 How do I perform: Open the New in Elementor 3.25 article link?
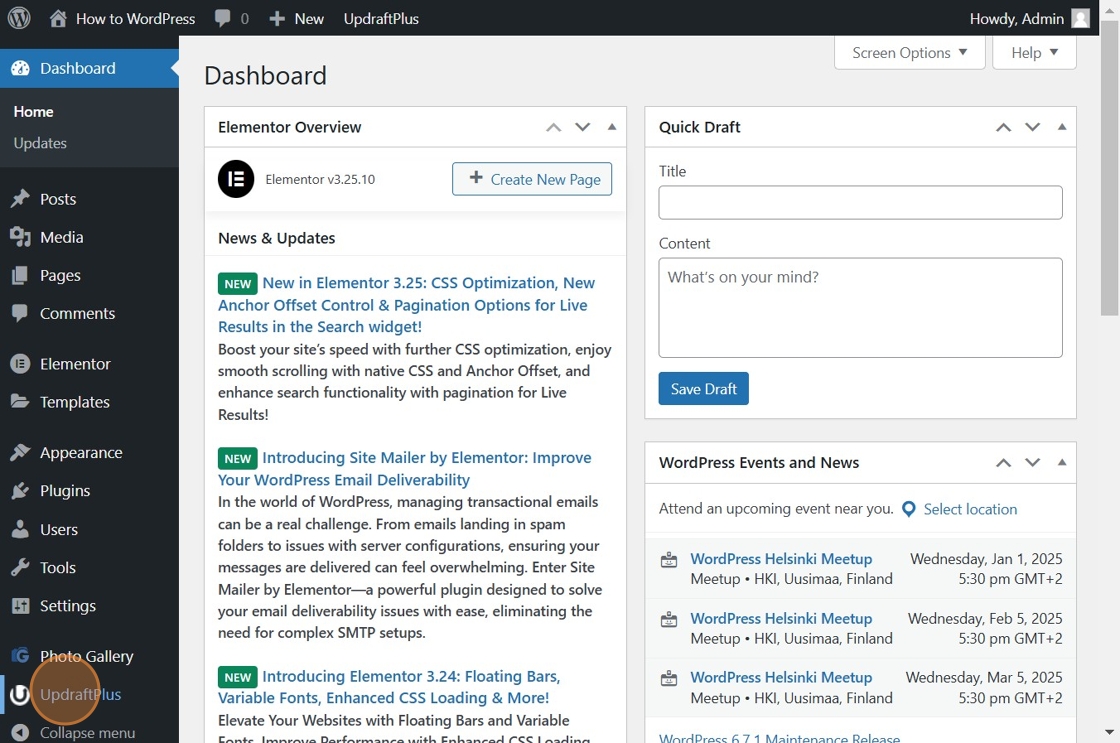click(407, 304)
